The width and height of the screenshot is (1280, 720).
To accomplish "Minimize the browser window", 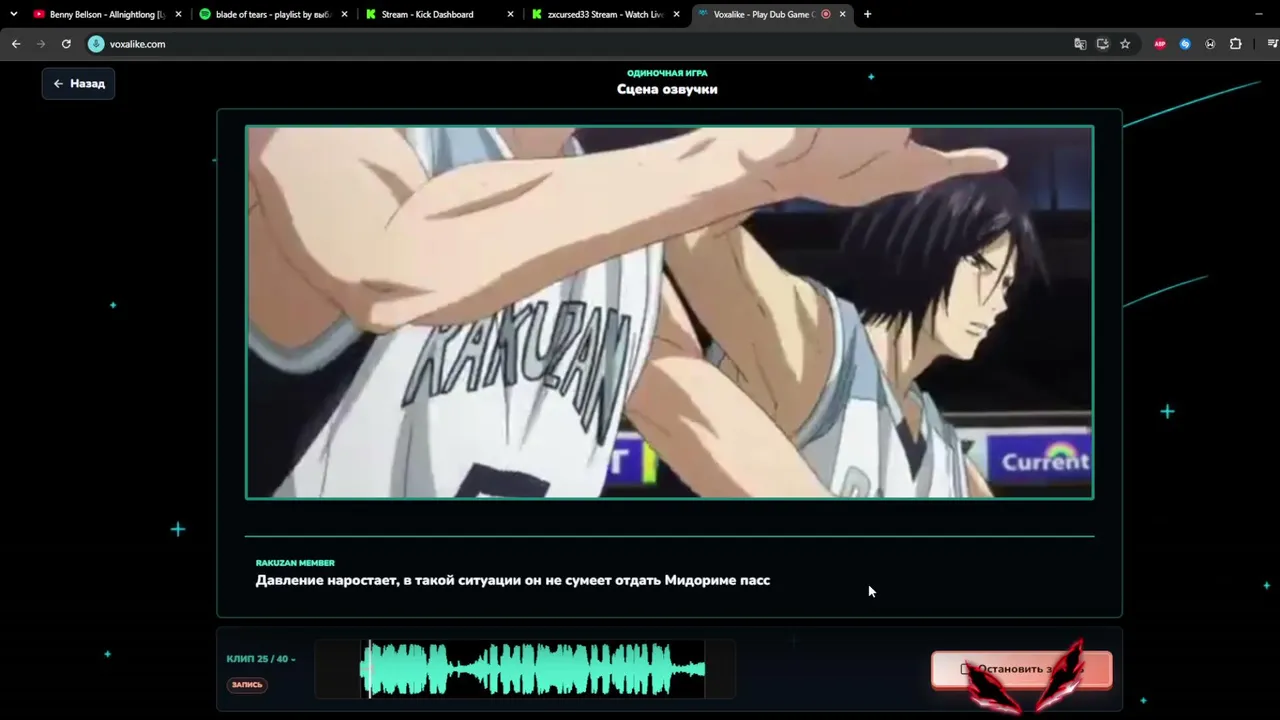I will (x=1259, y=15).
